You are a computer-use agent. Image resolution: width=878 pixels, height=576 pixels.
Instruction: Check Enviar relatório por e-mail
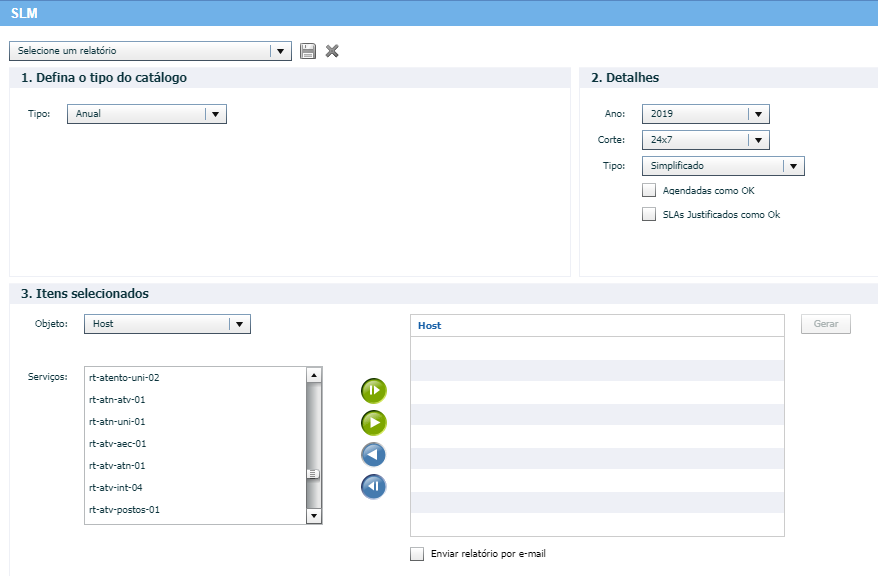click(417, 554)
